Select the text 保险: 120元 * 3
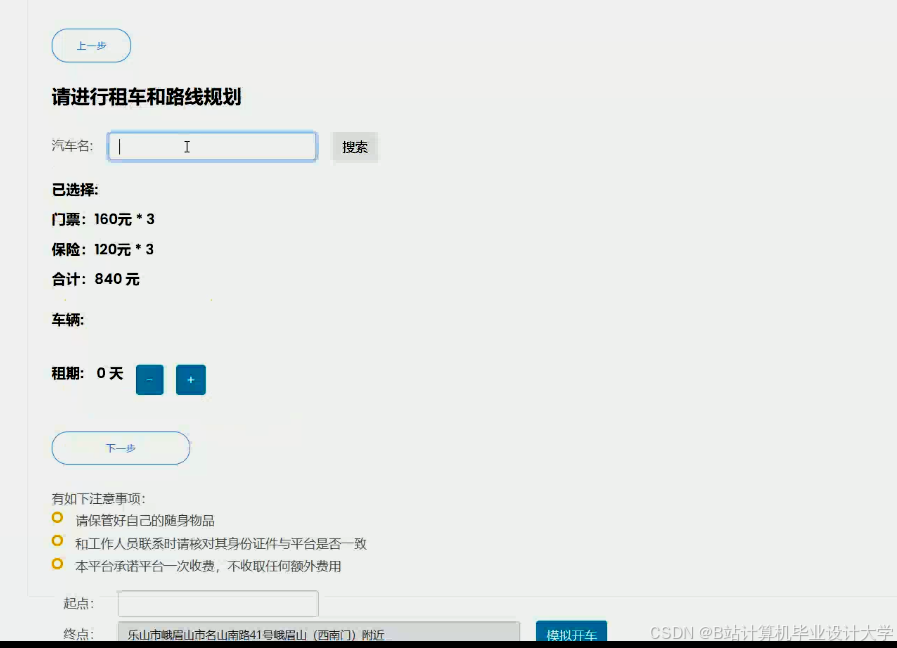Viewport: 897px width, 648px height. point(103,249)
